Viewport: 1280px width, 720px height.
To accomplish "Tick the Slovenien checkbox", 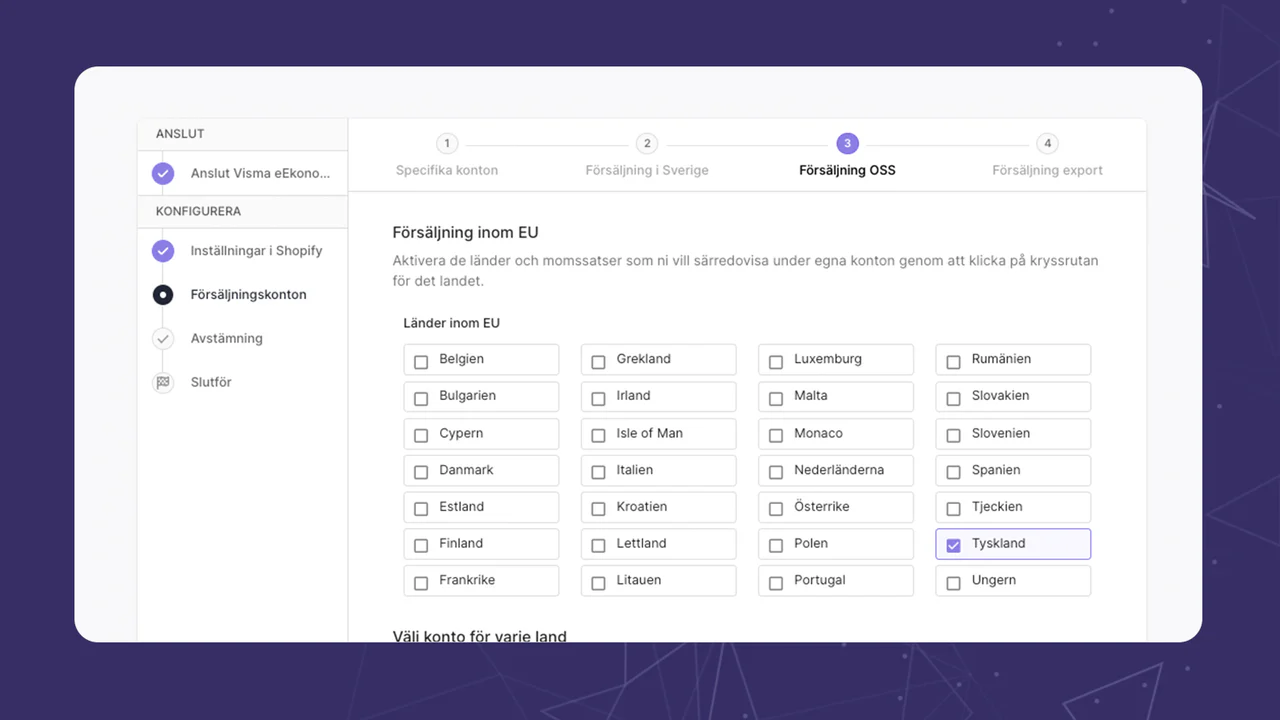I will [x=953, y=435].
